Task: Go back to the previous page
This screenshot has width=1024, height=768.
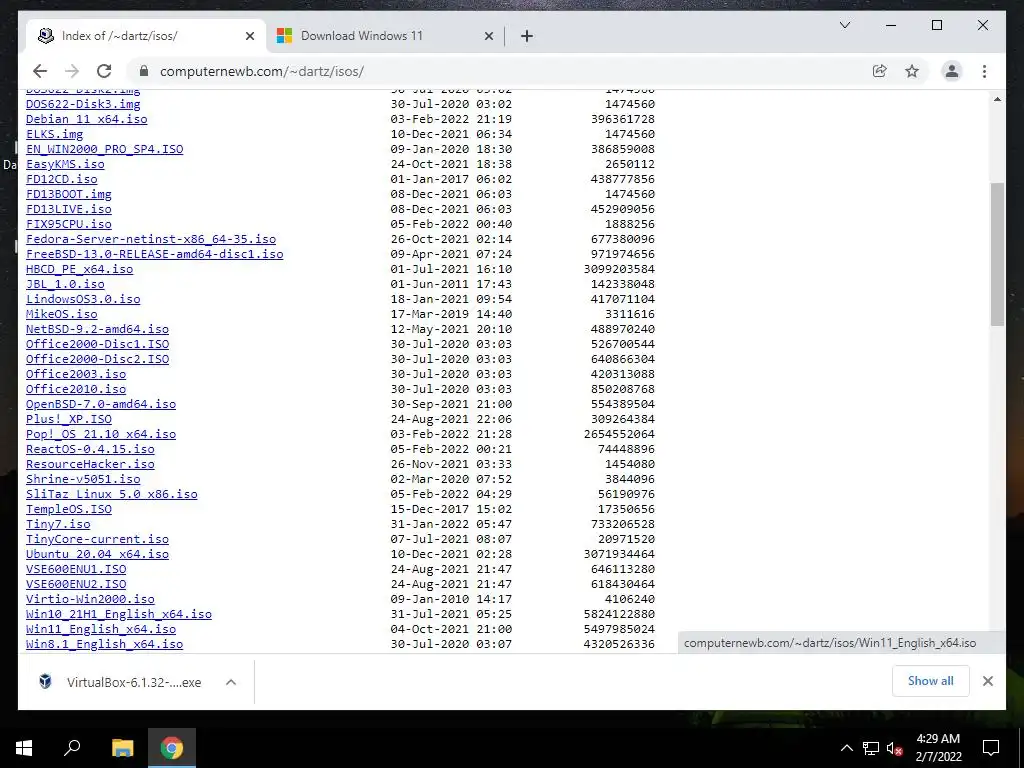Action: pyautogui.click(x=40, y=71)
